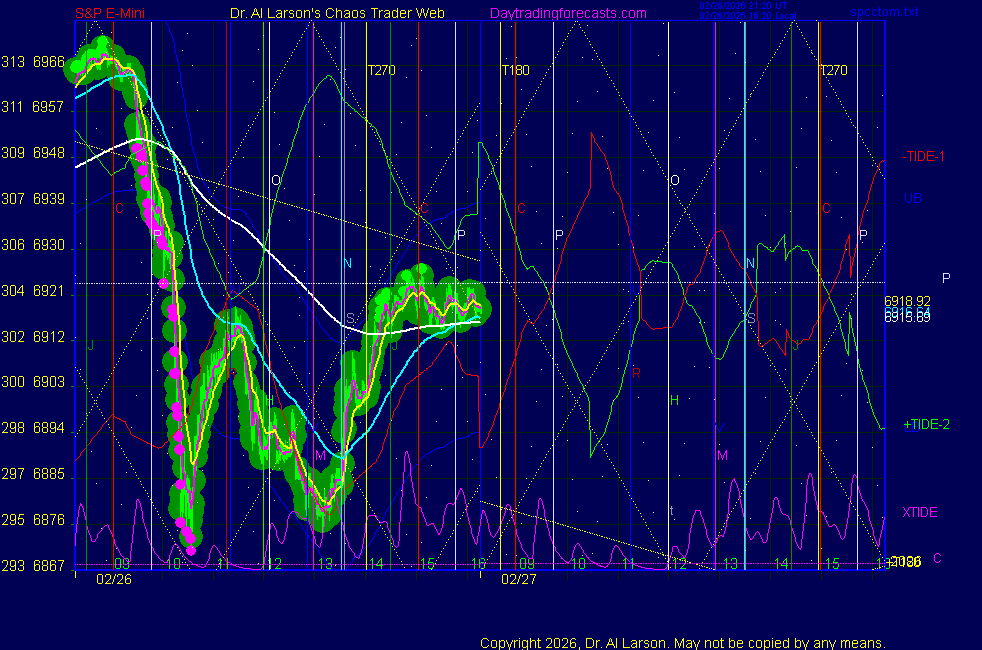982x650 pixels.
Task: Click the 02/27 date label on time axis
Action: (x=518, y=579)
